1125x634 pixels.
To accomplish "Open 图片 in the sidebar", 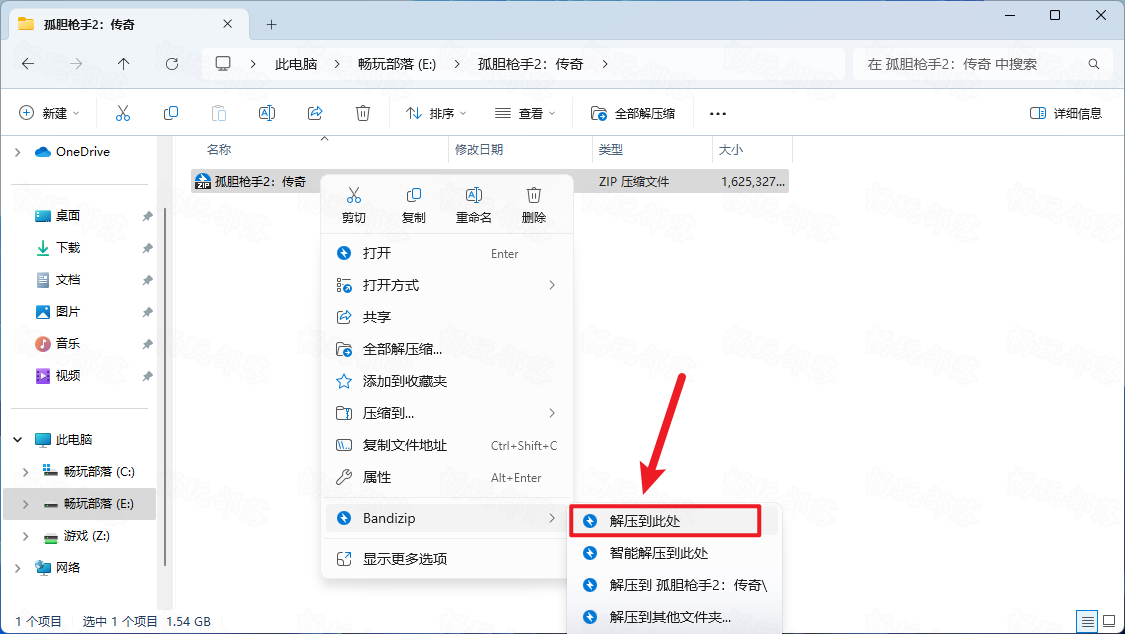I will [67, 311].
